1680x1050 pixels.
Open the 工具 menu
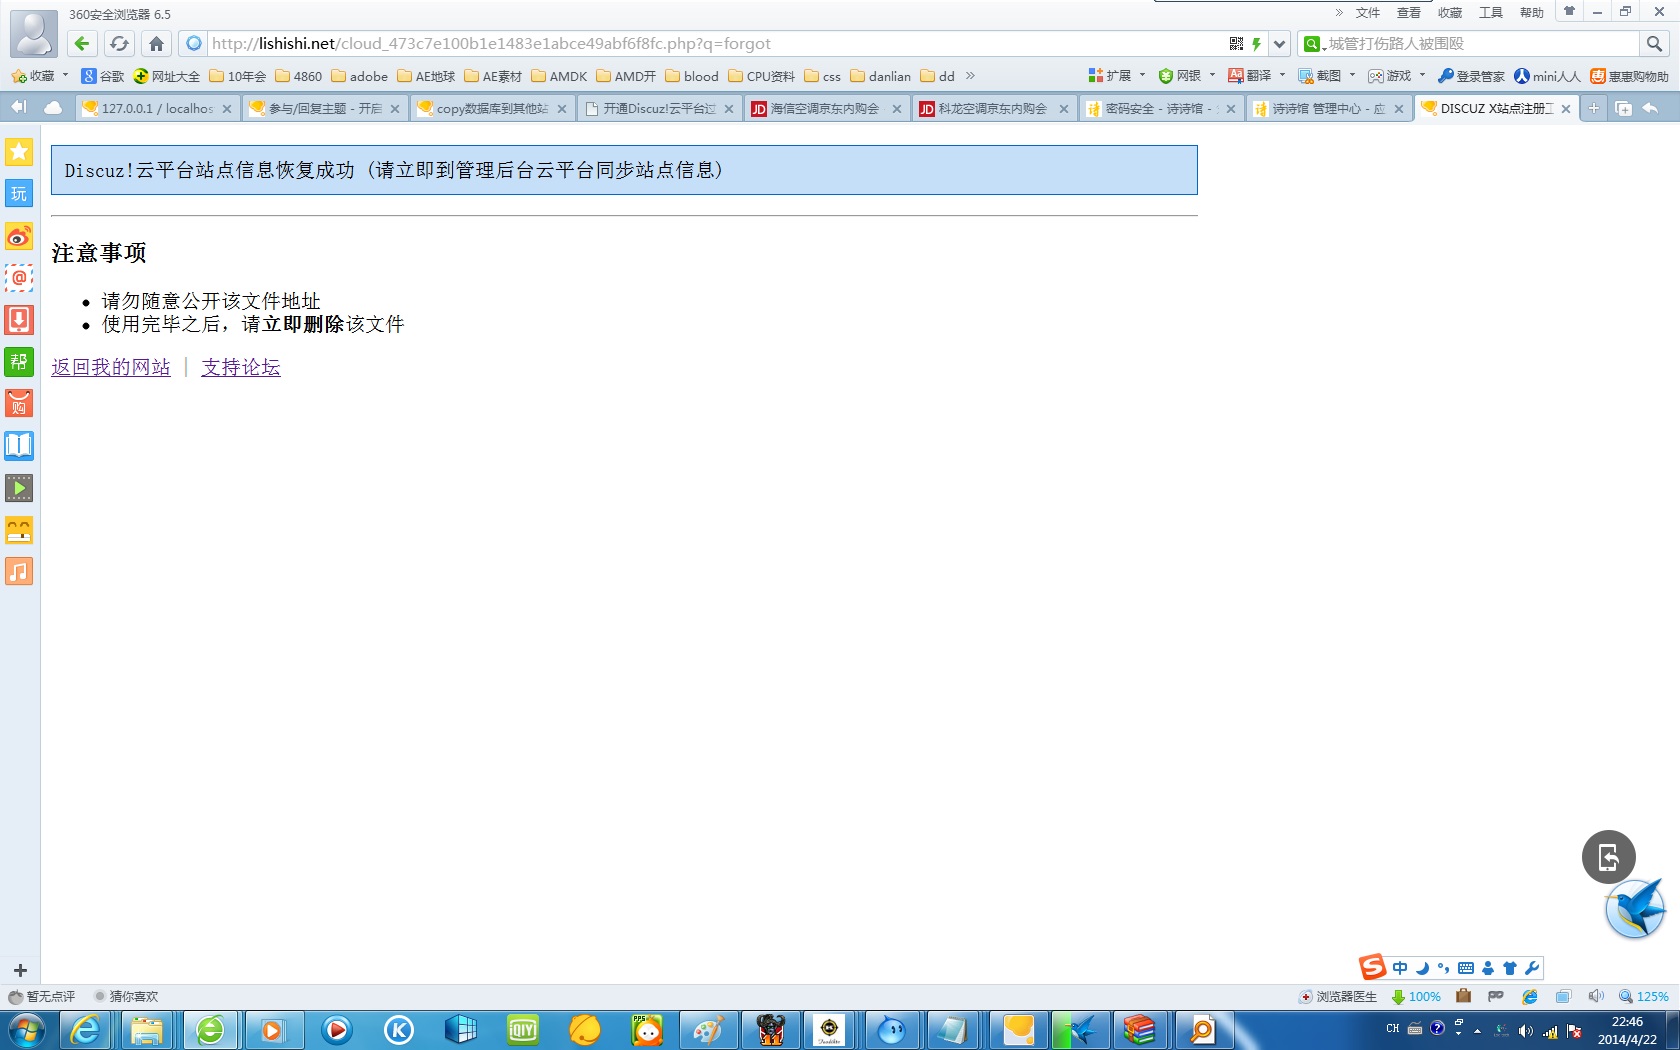coord(1491,13)
